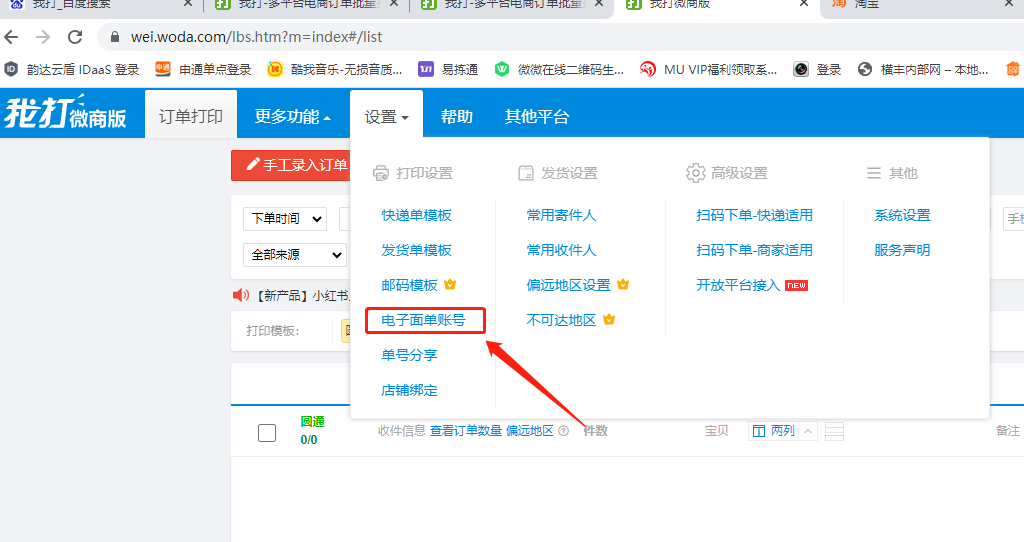This screenshot has width=1024, height=542.
Task: Choose 快递单模板 in print settings
Action: [x=416, y=215]
